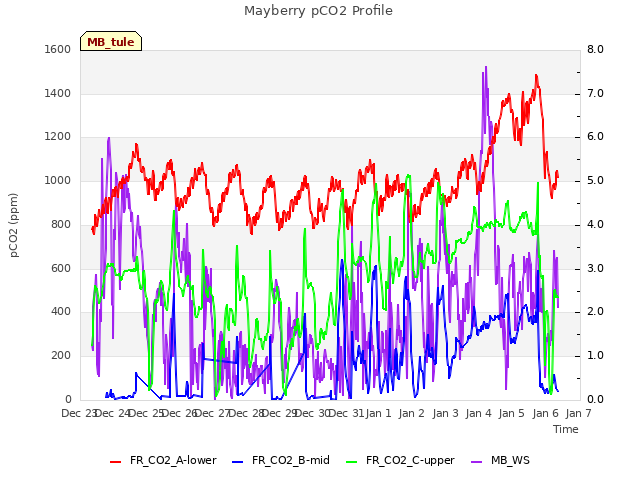Click the Dec 26 date tick label
Image resolution: width=640 pixels, height=480 pixels.
pos(180,413)
